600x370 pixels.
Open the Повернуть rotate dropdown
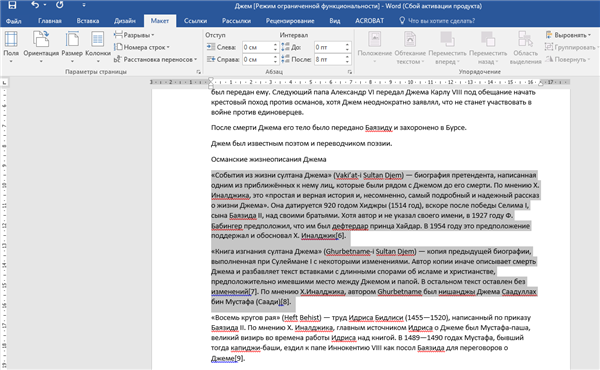pos(568,59)
